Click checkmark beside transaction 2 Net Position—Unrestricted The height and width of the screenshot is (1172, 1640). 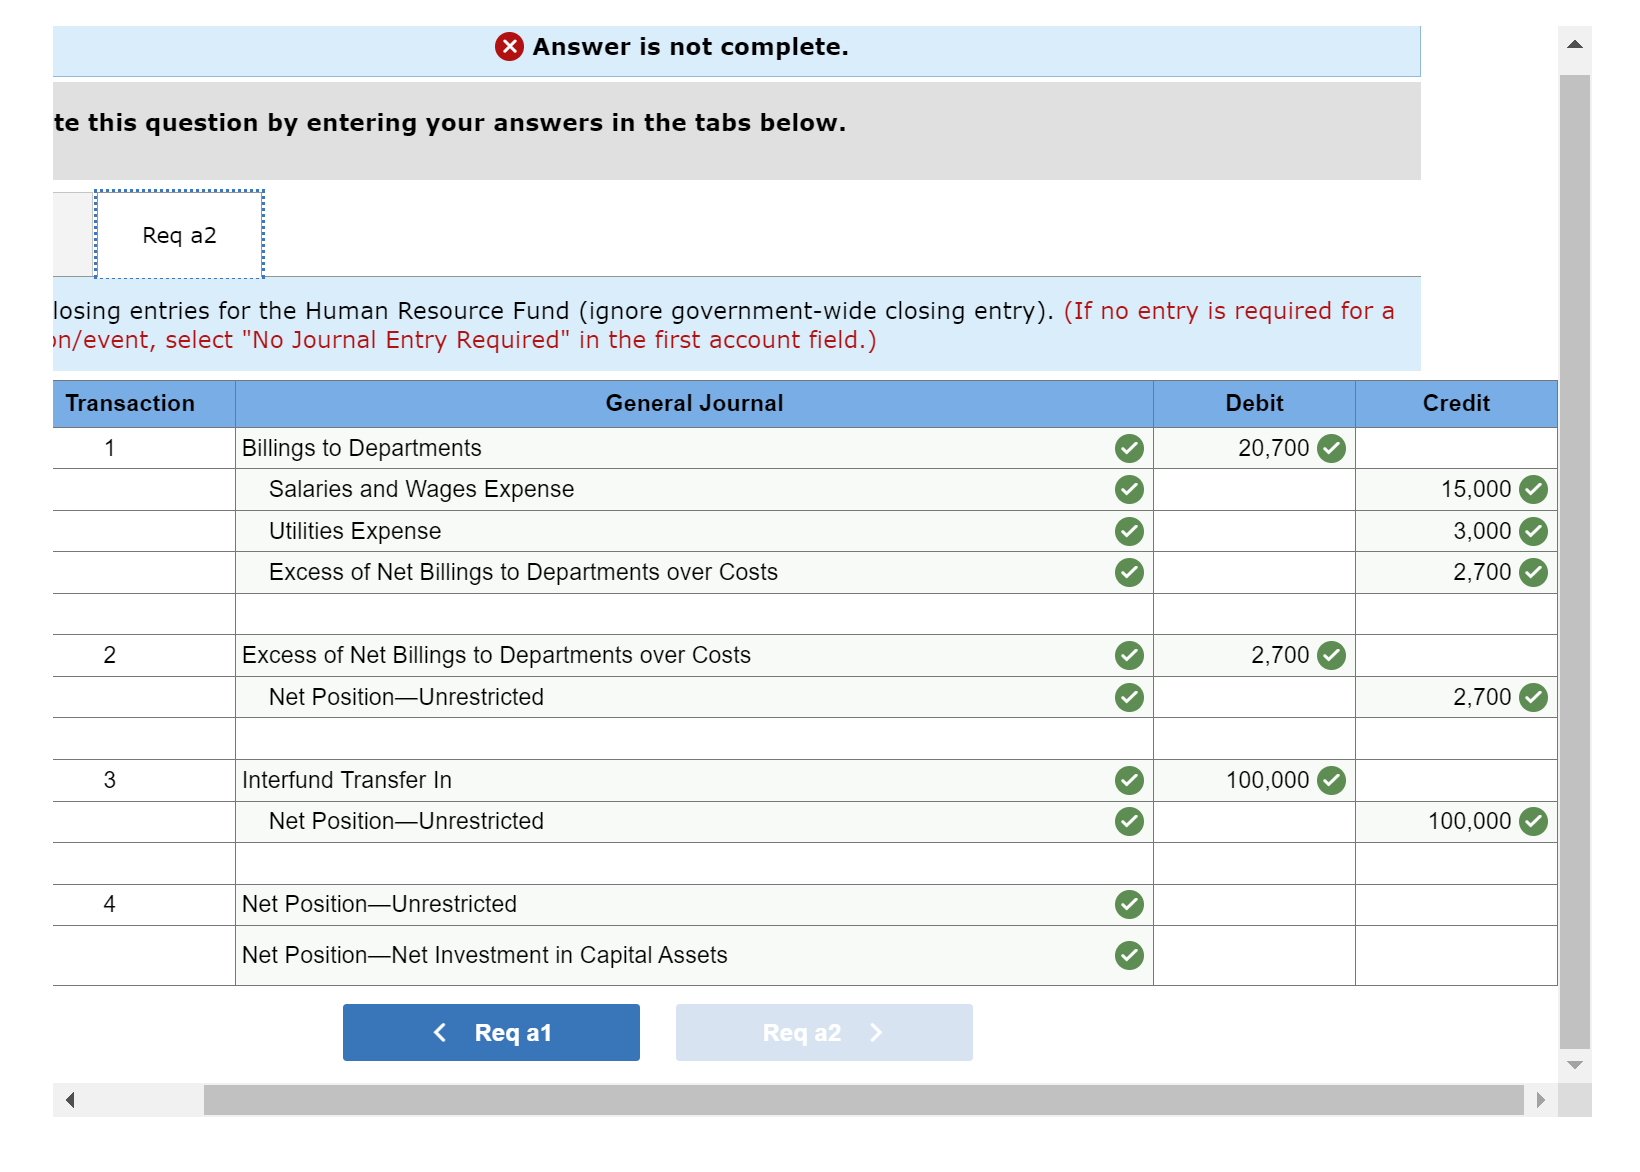[x=1129, y=697]
